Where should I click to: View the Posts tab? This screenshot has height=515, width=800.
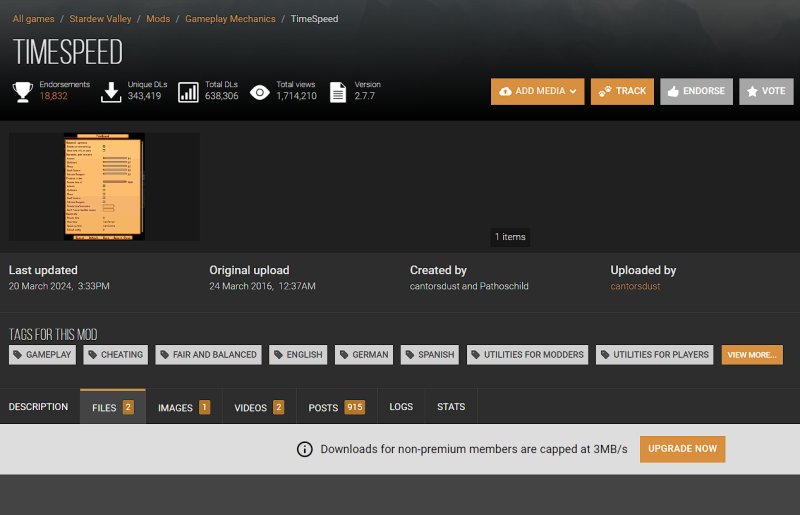tap(337, 407)
